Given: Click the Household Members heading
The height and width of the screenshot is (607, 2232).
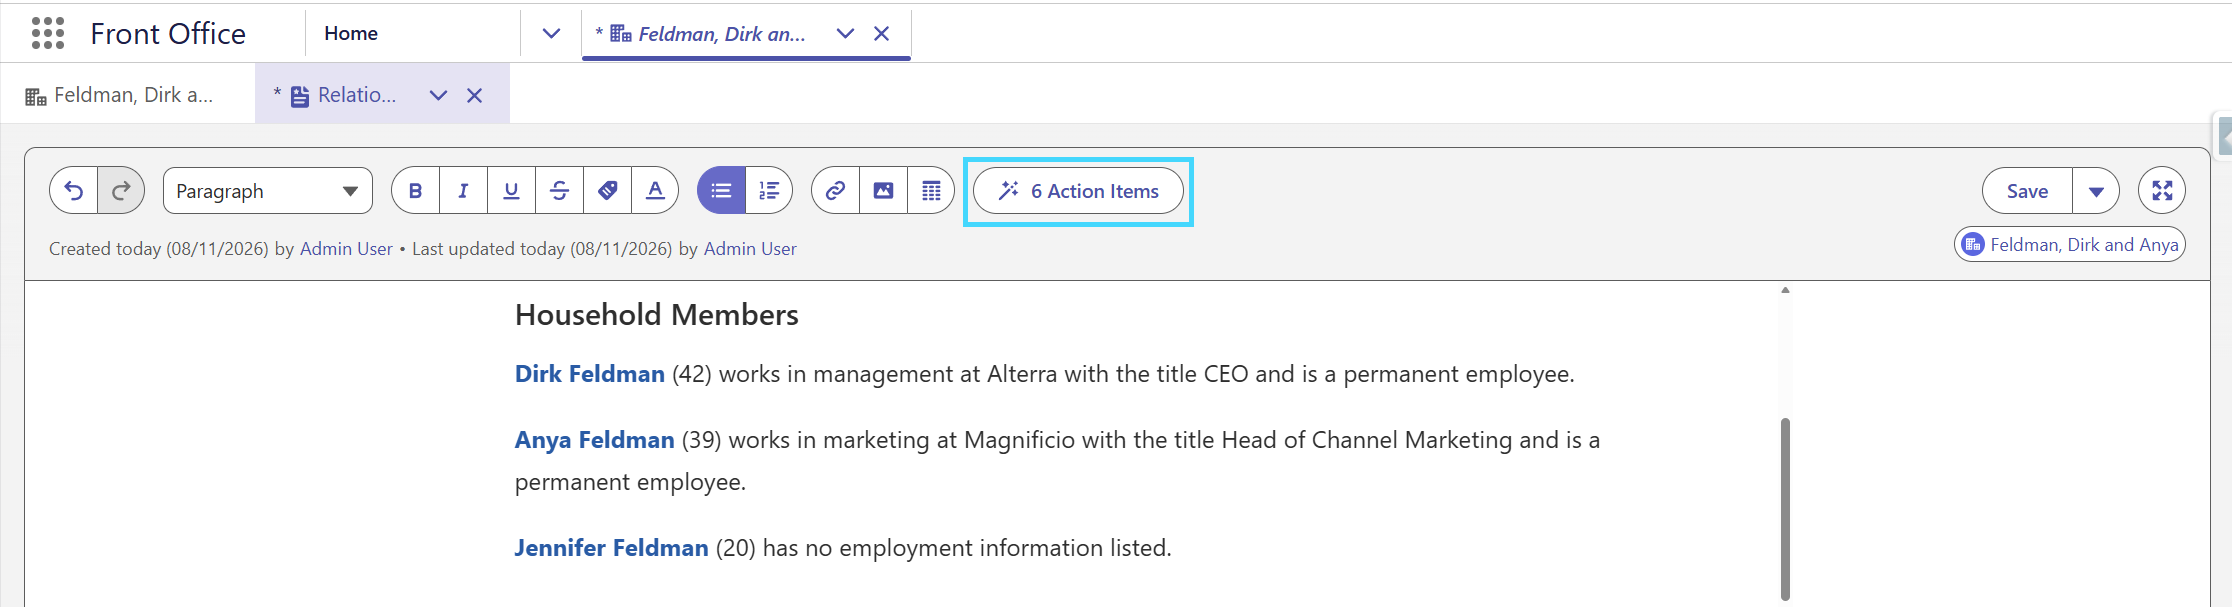Looking at the screenshot, I should click(x=656, y=315).
